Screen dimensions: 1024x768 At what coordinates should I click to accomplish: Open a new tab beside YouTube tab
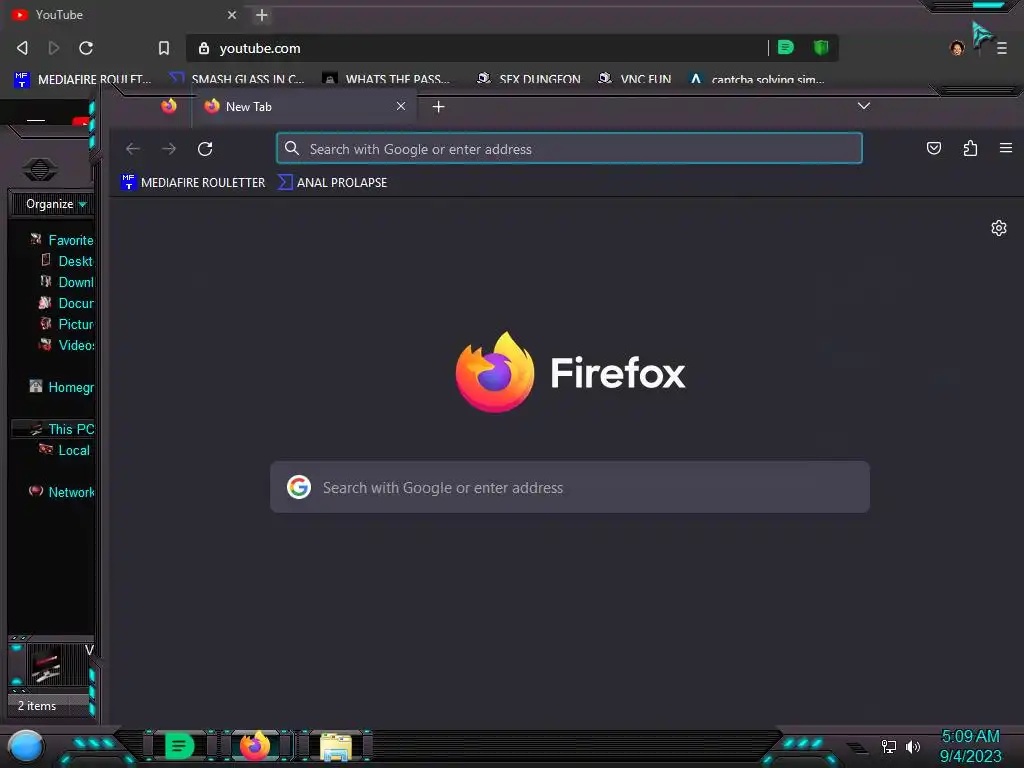(x=262, y=14)
